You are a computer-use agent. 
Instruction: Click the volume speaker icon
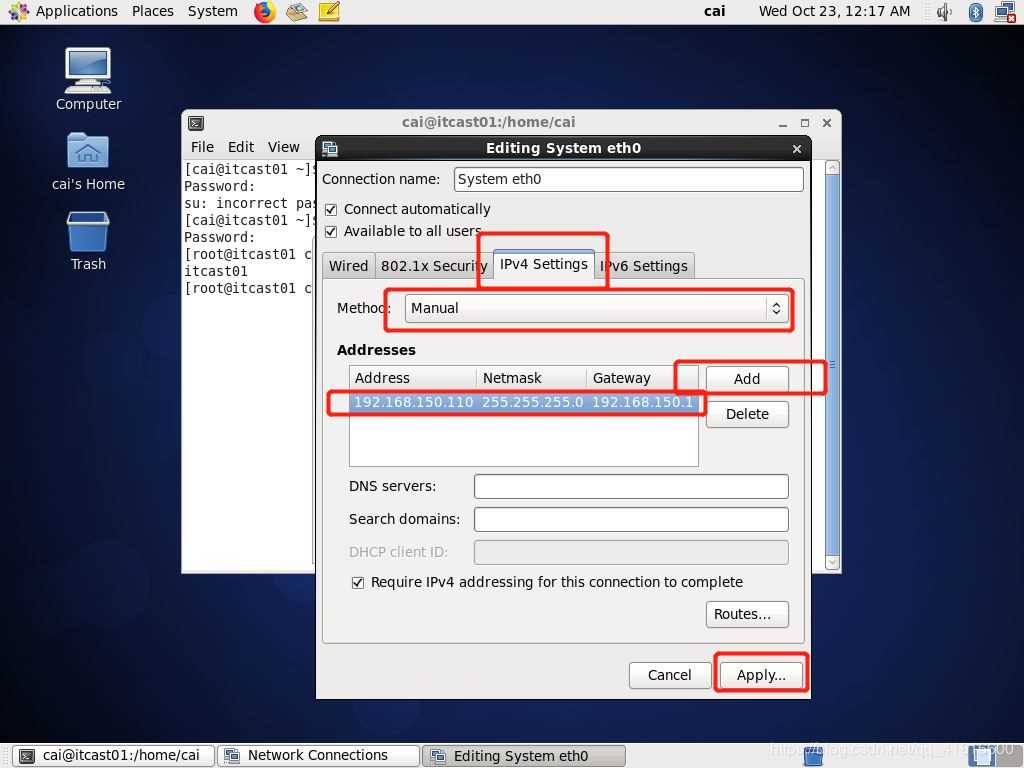pos(944,11)
